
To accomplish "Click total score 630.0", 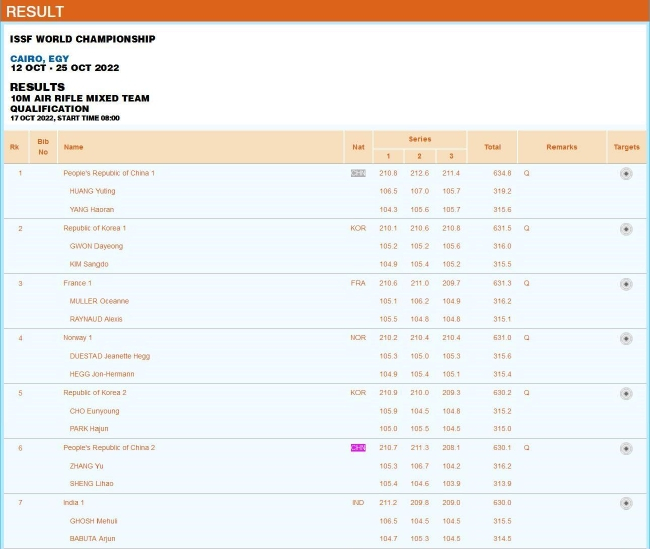I will (502, 503).
